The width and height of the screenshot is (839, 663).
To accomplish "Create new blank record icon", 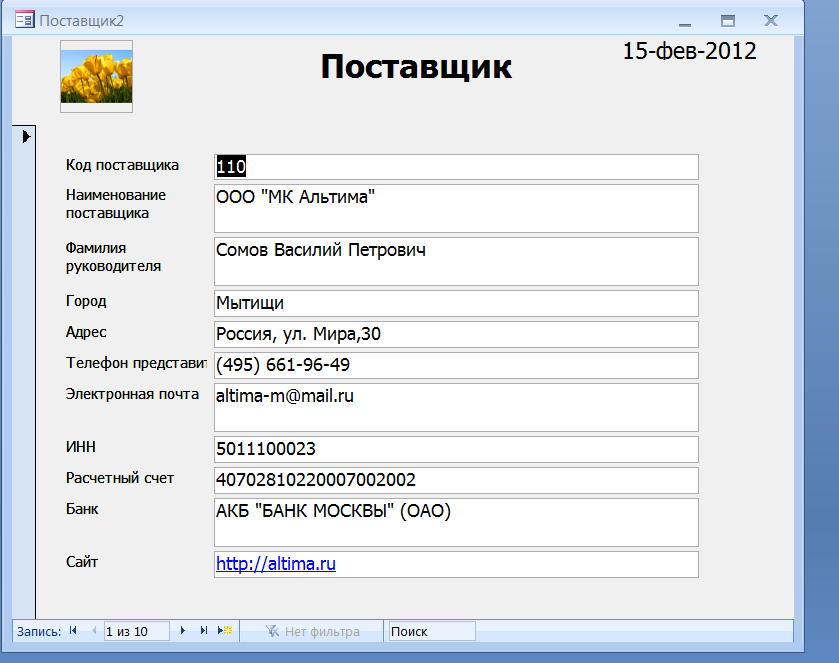I will tap(225, 631).
